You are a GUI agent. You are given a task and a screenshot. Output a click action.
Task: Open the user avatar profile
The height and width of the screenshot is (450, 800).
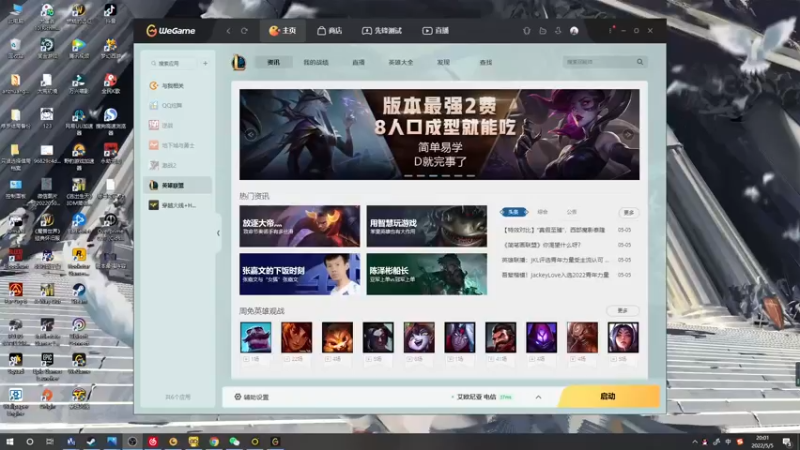click(574, 31)
